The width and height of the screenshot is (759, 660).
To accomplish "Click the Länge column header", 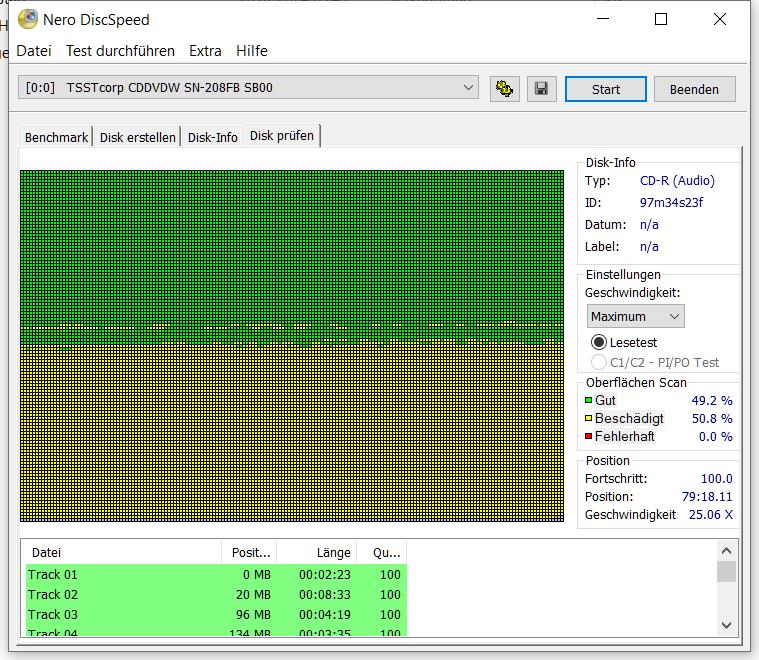I will (317, 553).
